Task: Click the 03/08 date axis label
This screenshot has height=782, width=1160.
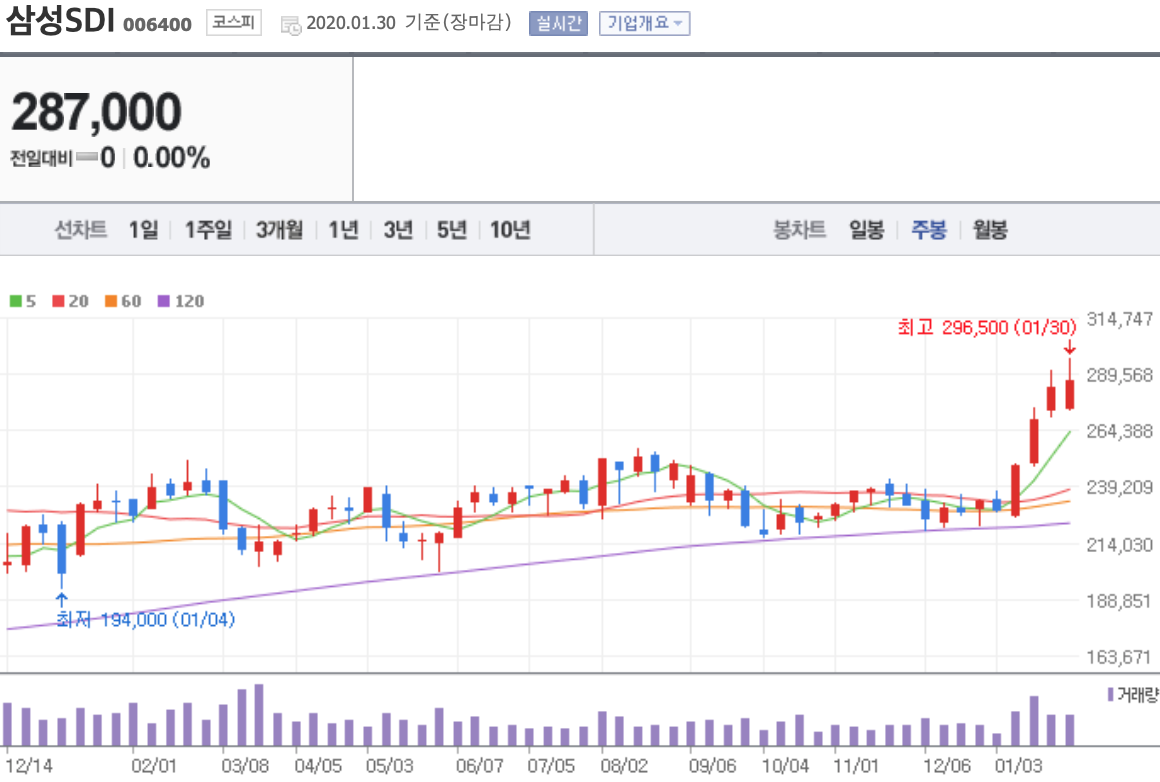Action: 245,766
